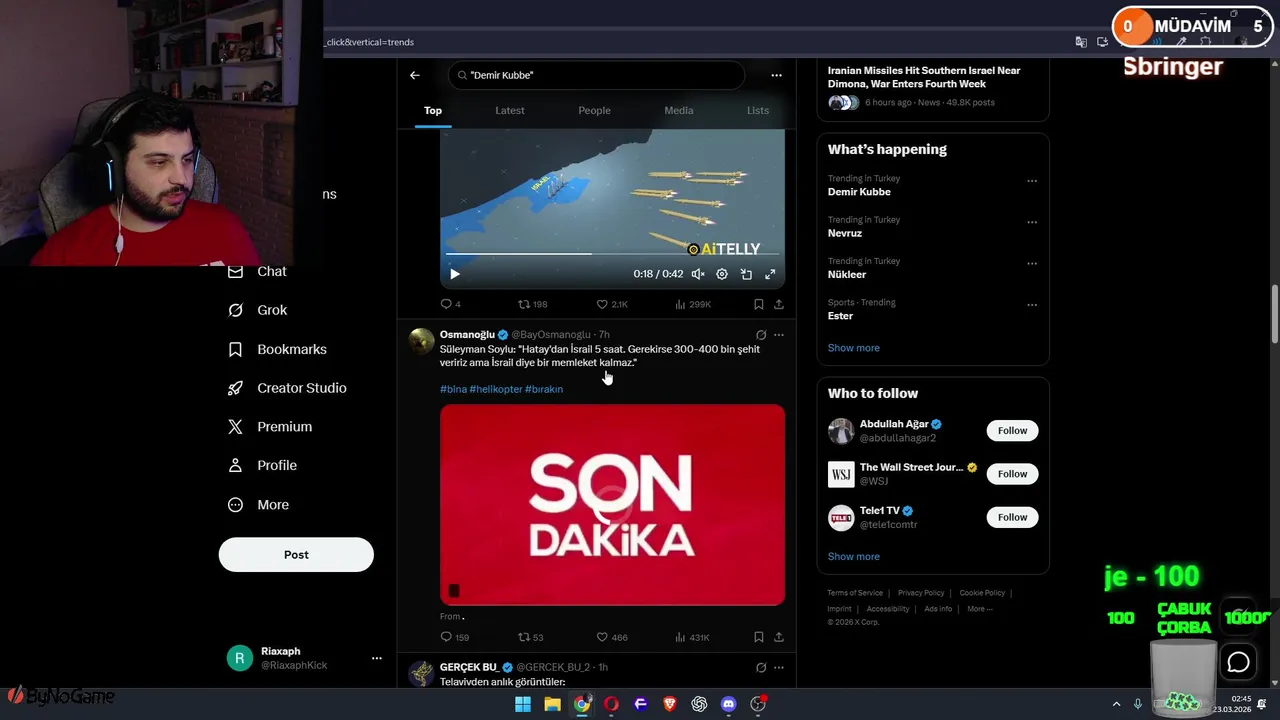Open search options three-dot menu
The width and height of the screenshot is (1280, 720).
point(776,75)
